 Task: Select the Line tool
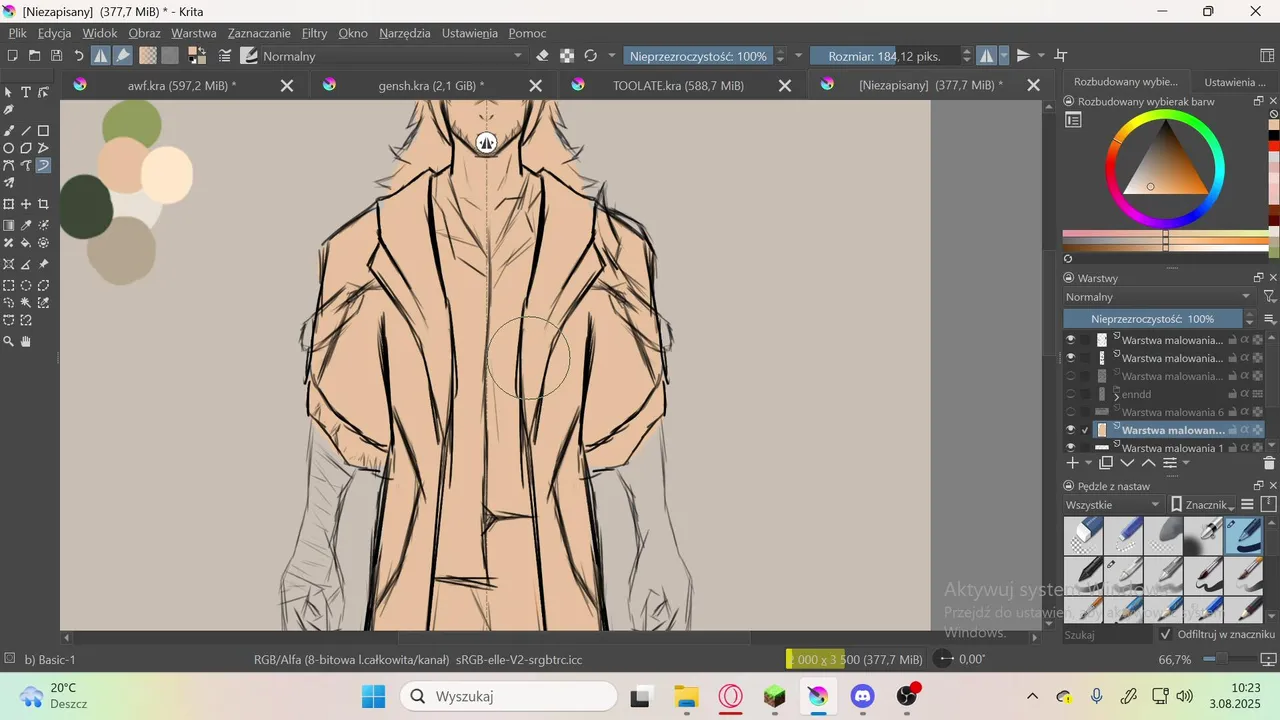[x=26, y=131]
